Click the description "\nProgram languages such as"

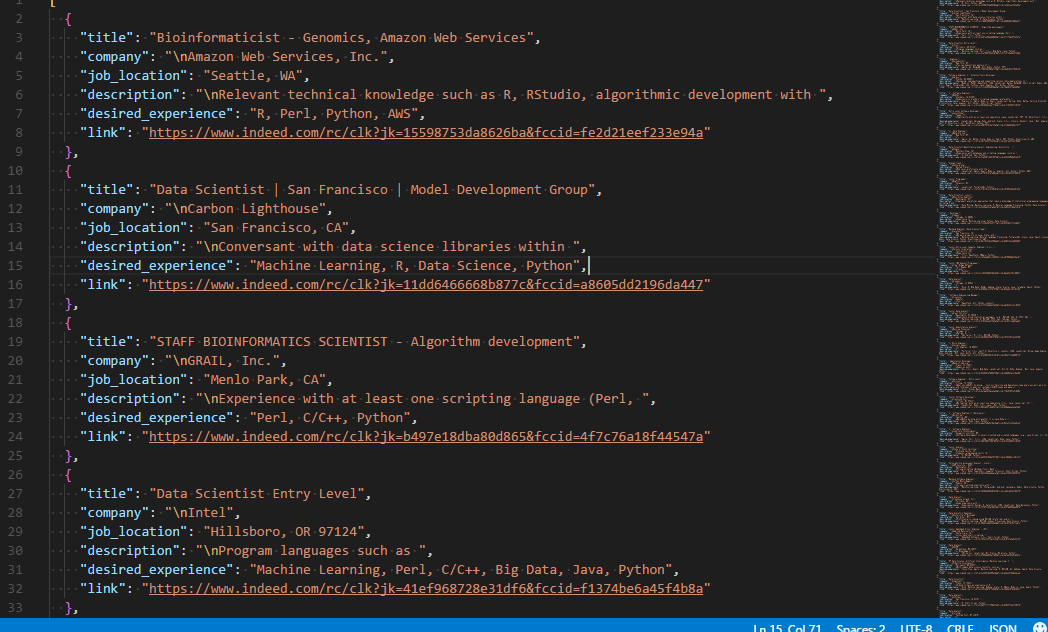pos(311,550)
